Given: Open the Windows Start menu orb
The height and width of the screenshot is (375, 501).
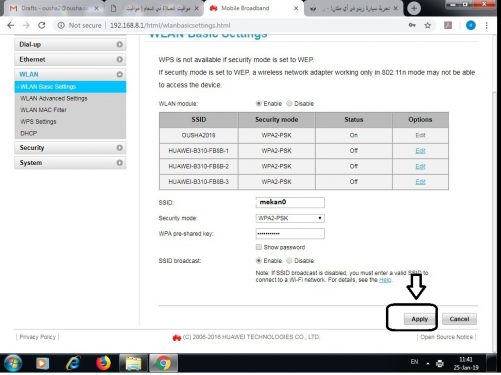Looking at the screenshot, I should [x=13, y=363].
